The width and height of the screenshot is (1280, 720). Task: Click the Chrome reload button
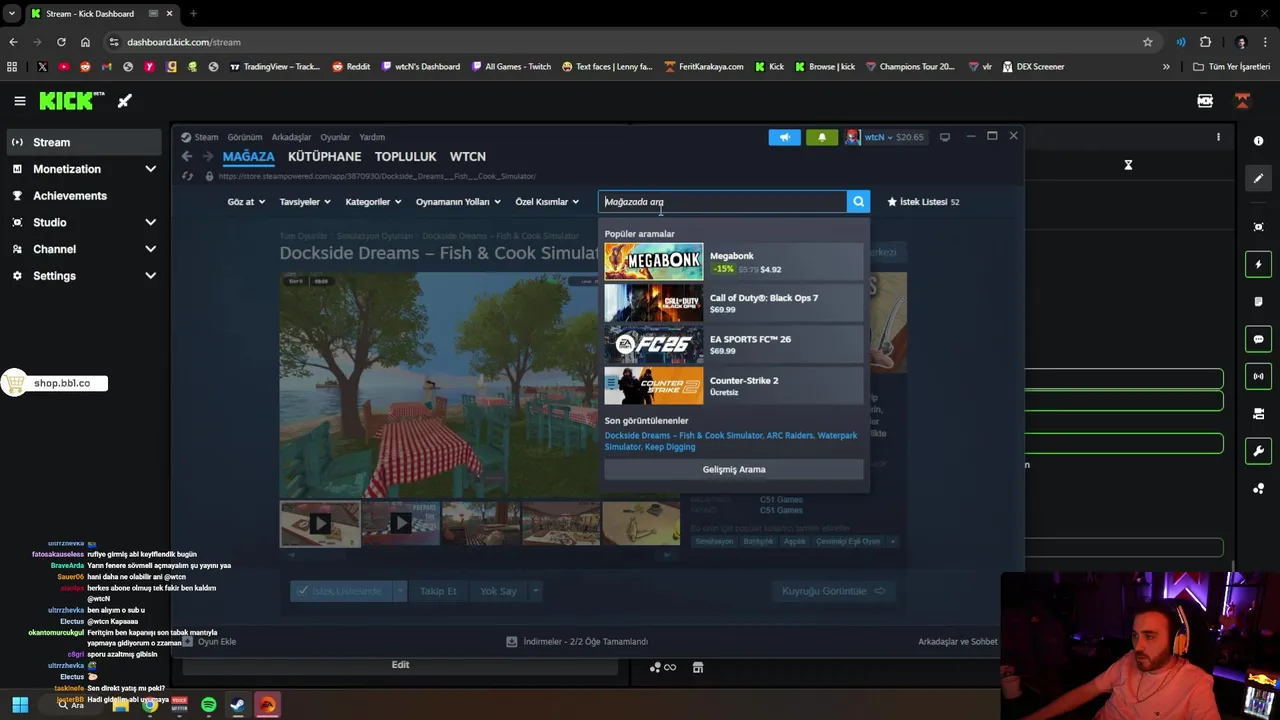pyautogui.click(x=61, y=42)
